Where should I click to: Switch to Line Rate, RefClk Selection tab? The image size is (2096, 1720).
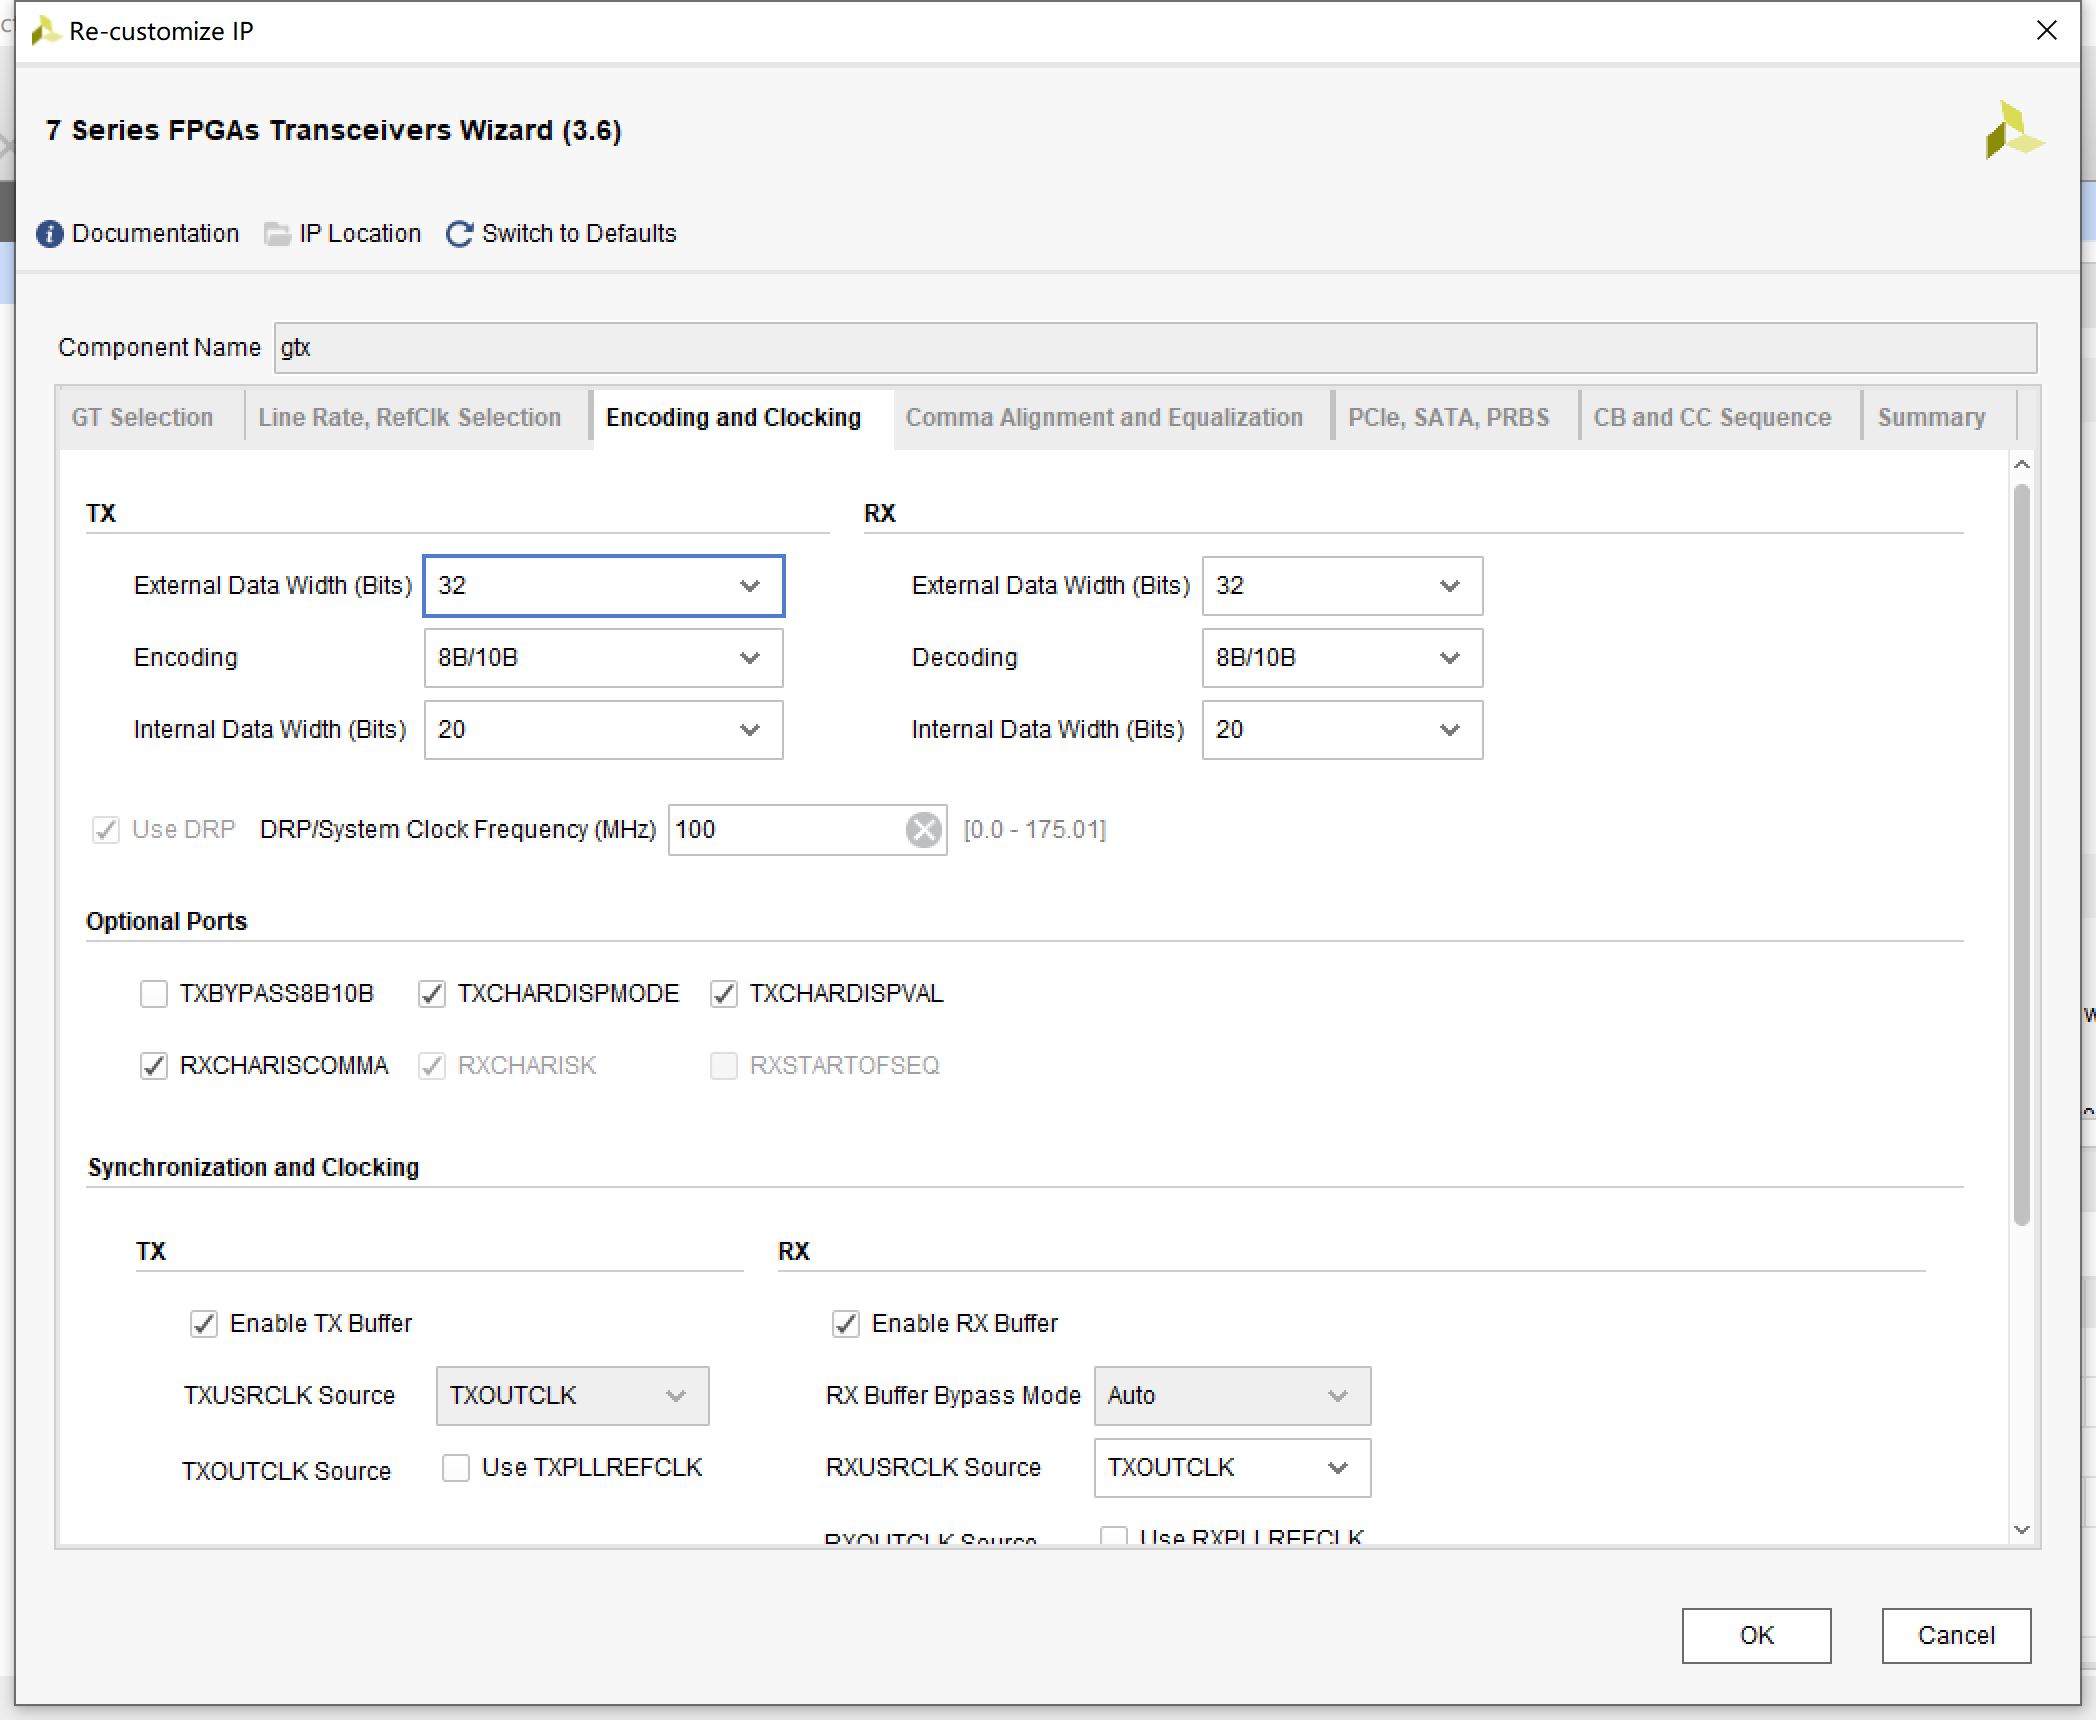tap(410, 417)
